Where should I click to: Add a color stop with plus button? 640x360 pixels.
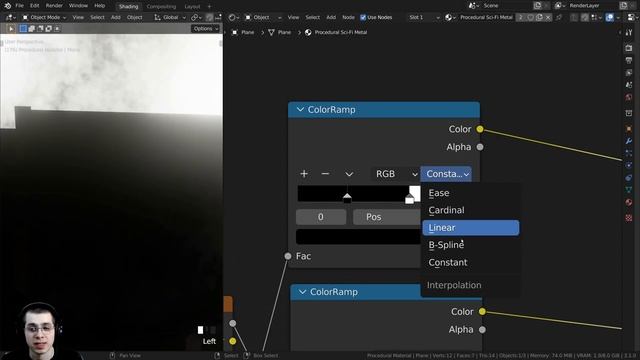(304, 174)
